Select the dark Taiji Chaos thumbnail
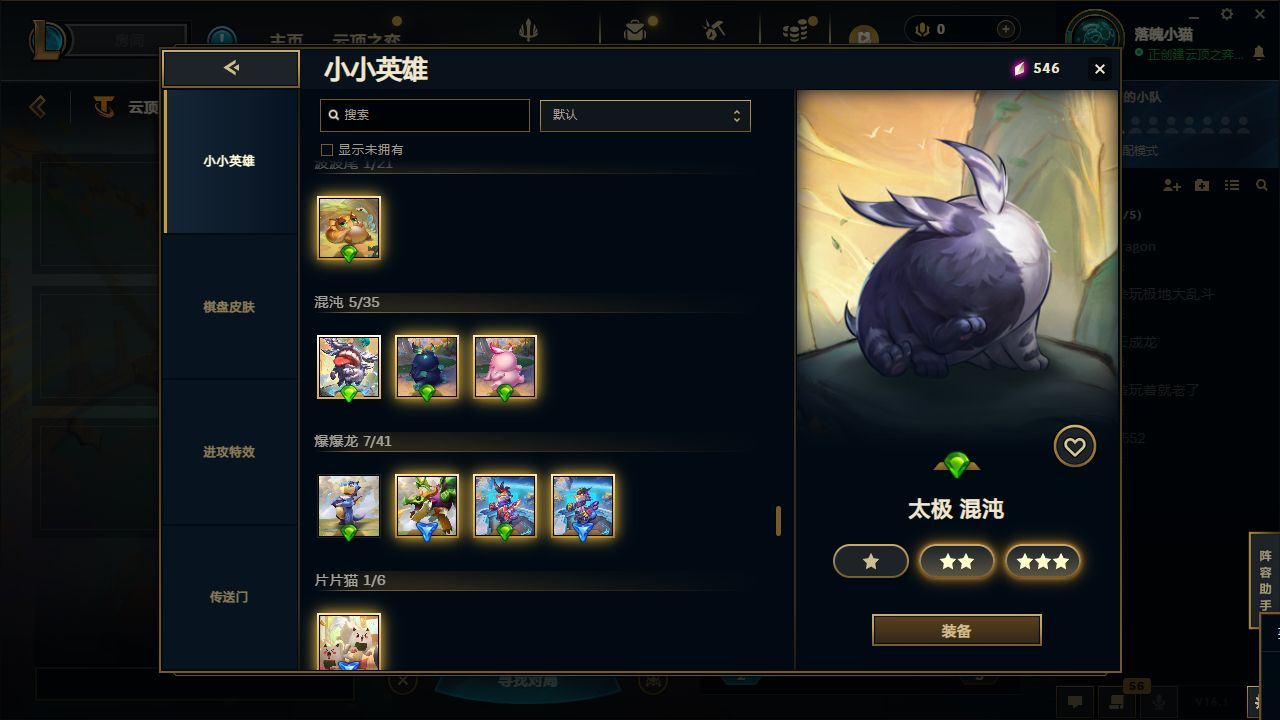The height and width of the screenshot is (720, 1280). pyautogui.click(x=427, y=367)
